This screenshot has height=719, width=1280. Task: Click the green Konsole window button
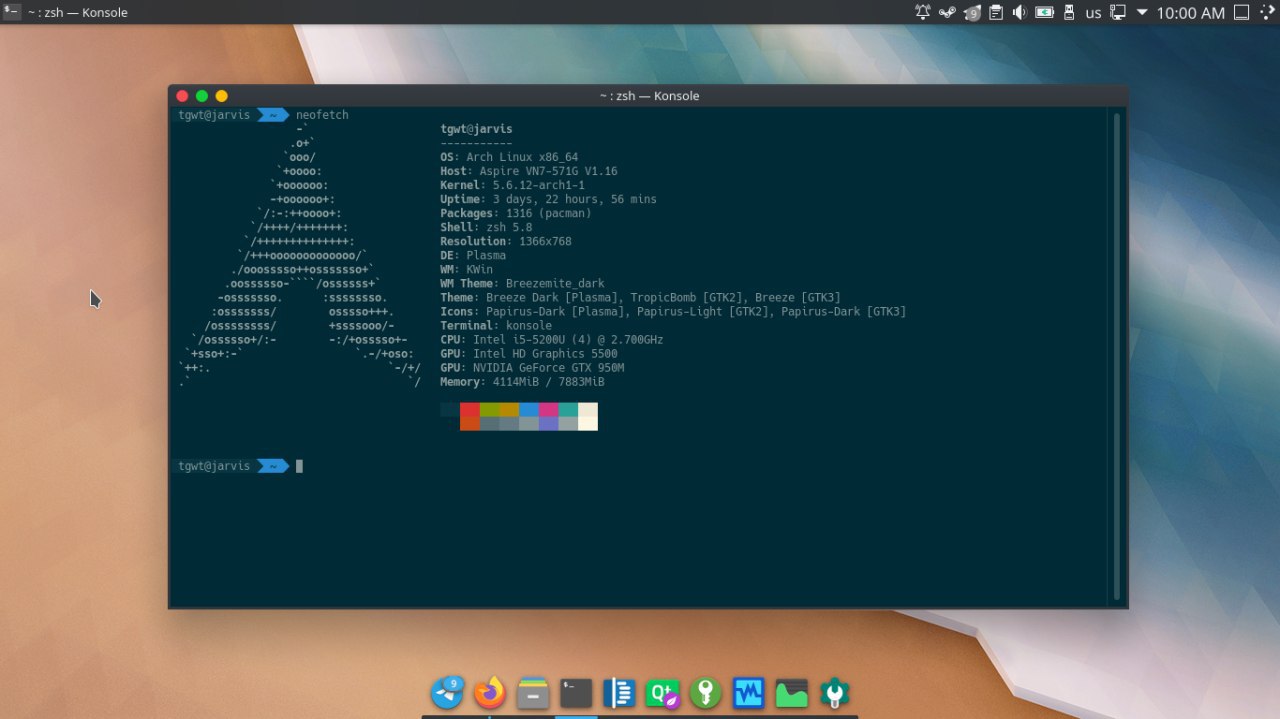coord(202,96)
